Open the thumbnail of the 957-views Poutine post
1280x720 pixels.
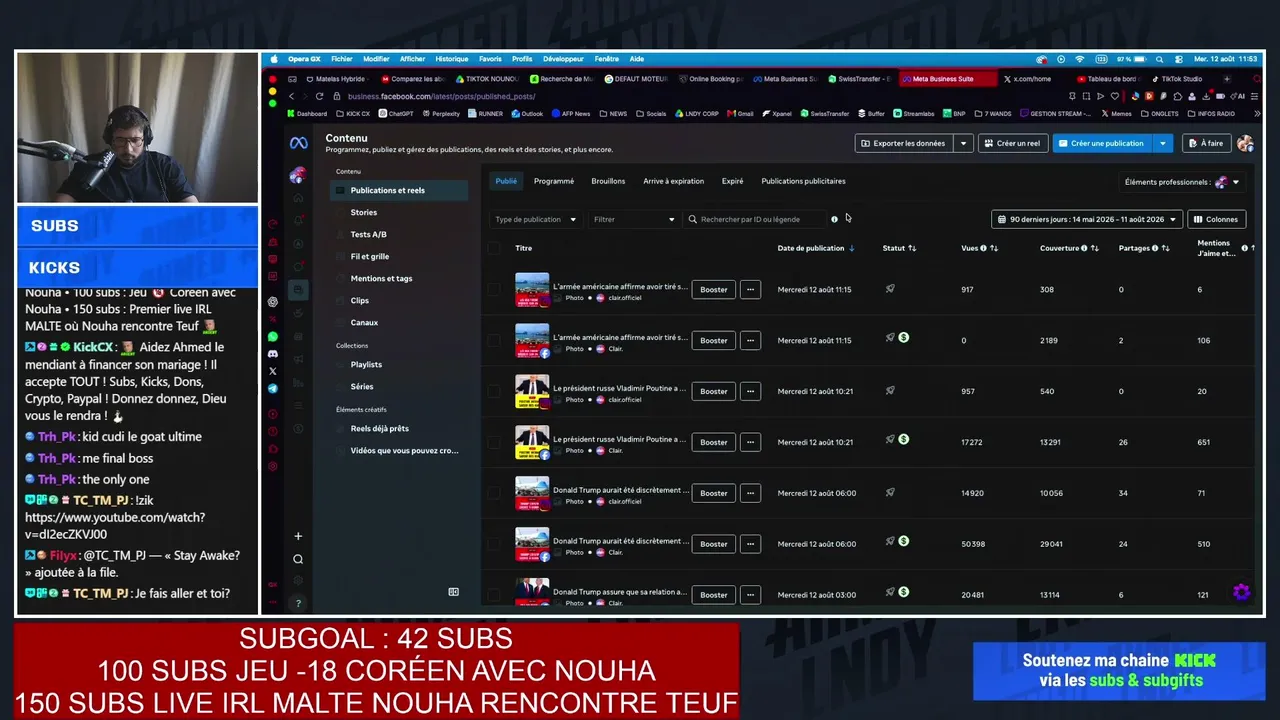click(532, 391)
